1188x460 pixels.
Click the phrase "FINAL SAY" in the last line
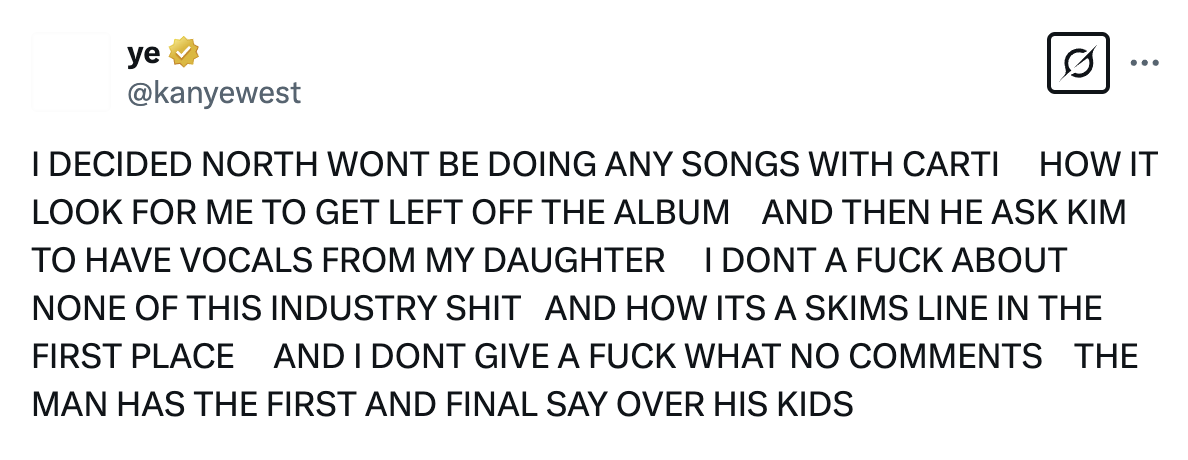coord(525,404)
